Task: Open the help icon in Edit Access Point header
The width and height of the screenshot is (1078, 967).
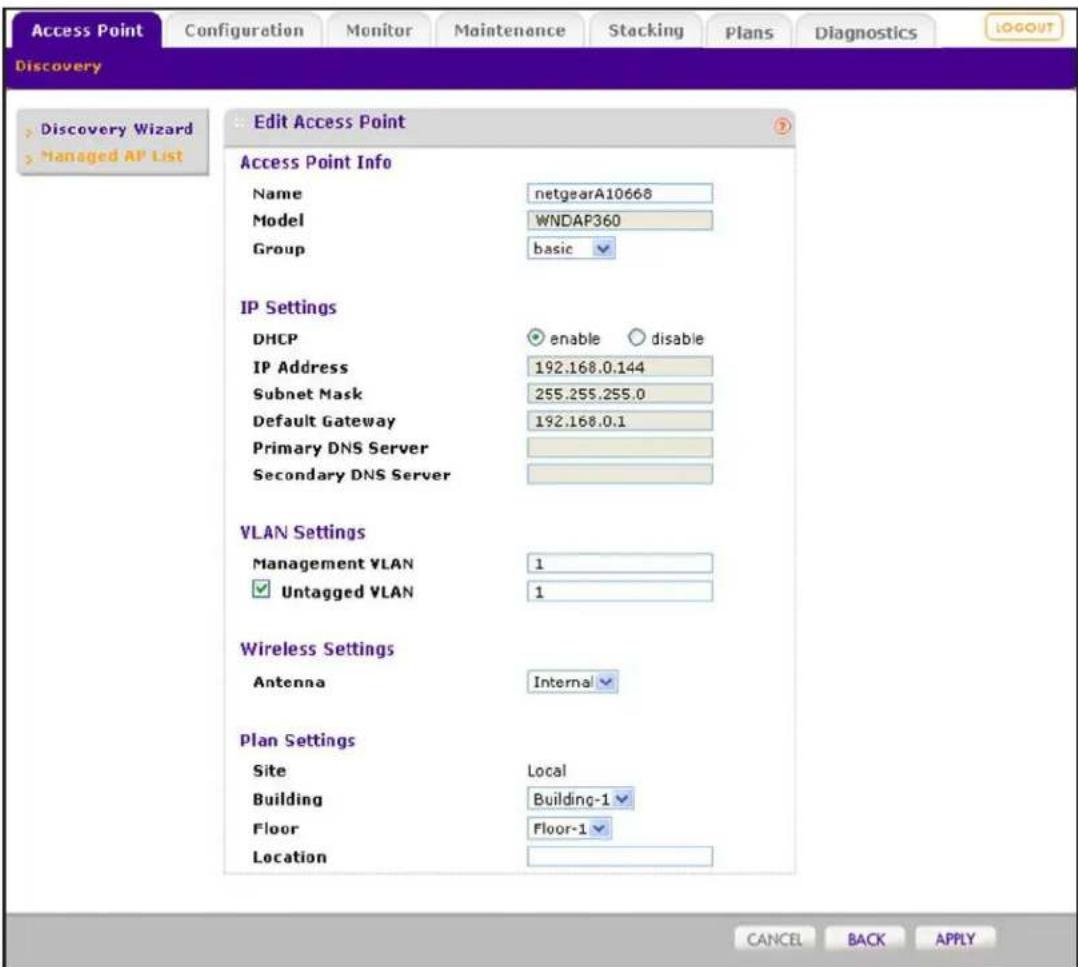Action: pos(782,126)
